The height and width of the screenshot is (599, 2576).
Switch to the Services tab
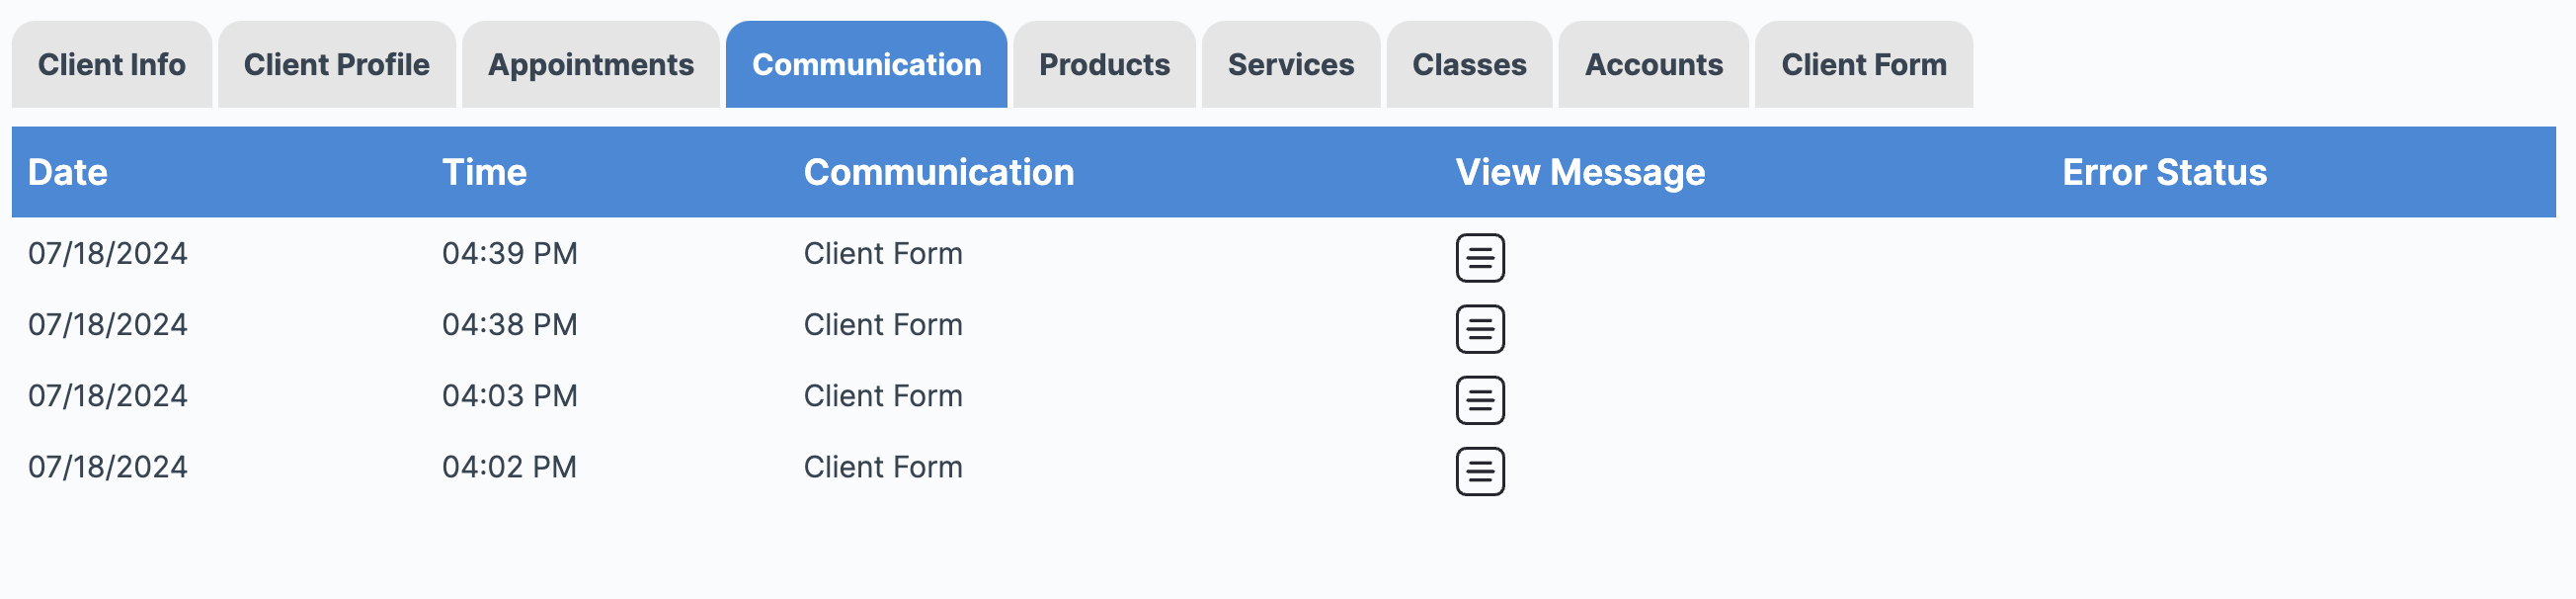click(1291, 64)
